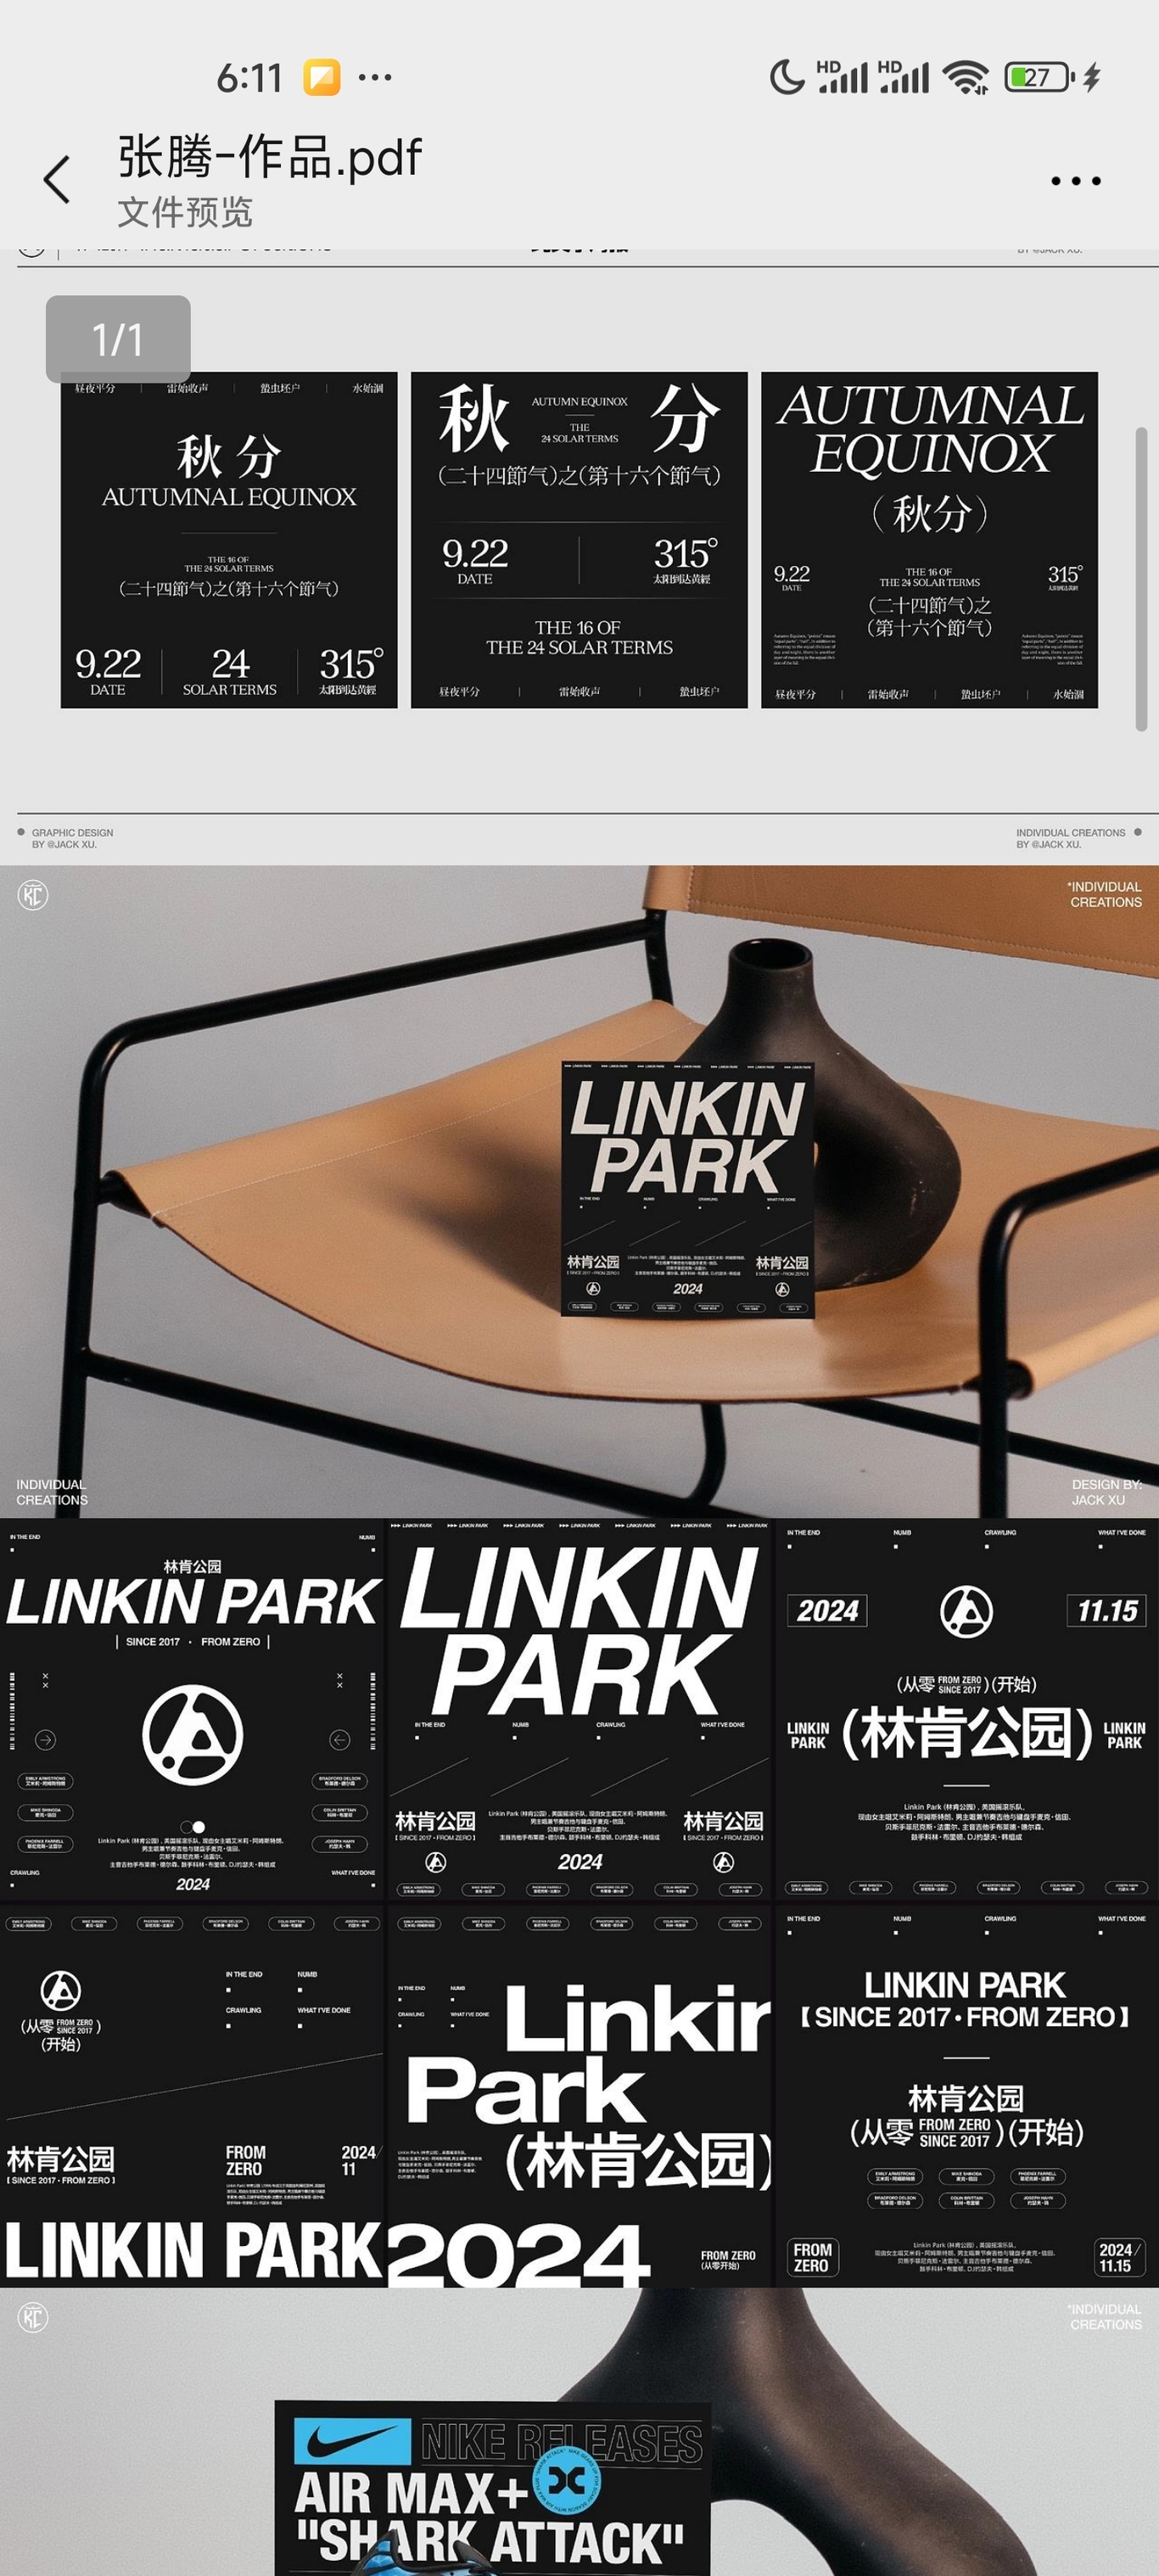The height and width of the screenshot is (2576, 1159).
Task: Go back using the left arrow
Action: click(57, 180)
